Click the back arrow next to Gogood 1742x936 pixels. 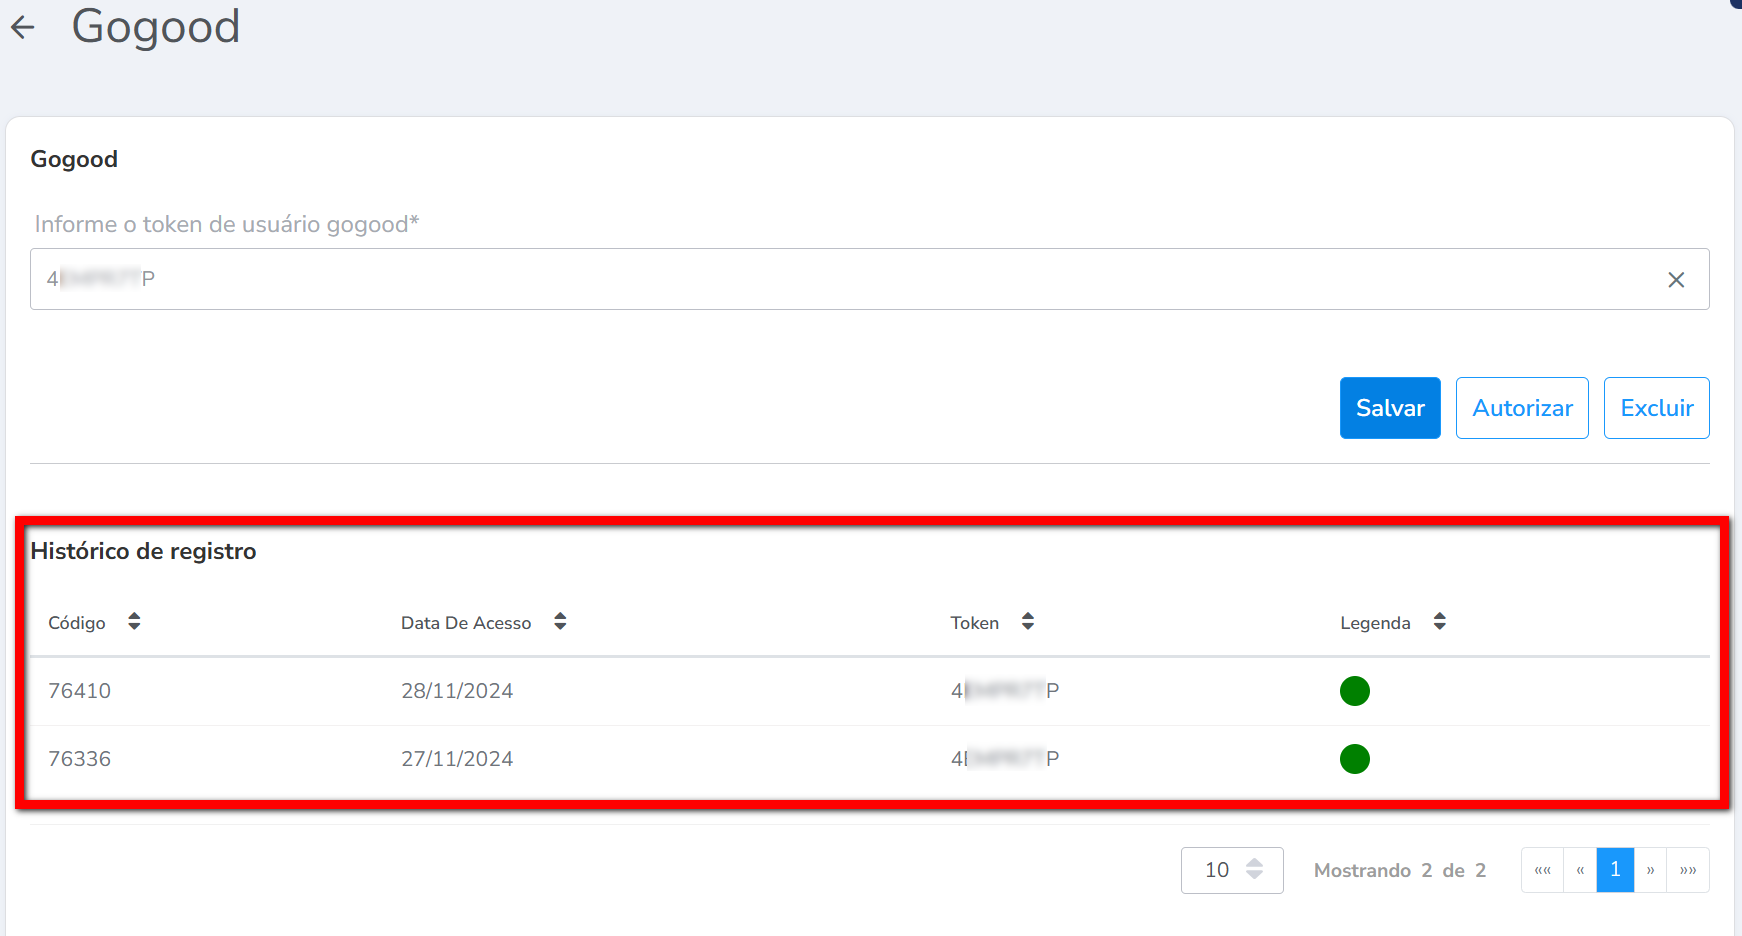coord(23,28)
